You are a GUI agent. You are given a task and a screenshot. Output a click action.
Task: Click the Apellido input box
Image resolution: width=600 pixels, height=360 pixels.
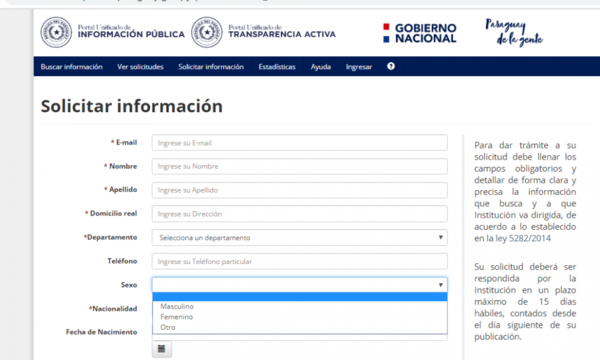pos(299,190)
